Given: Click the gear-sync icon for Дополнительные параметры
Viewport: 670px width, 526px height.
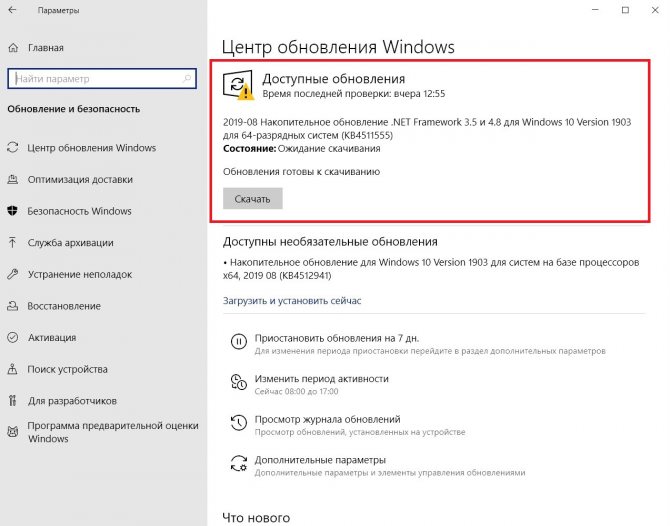Looking at the screenshot, I should (238, 463).
